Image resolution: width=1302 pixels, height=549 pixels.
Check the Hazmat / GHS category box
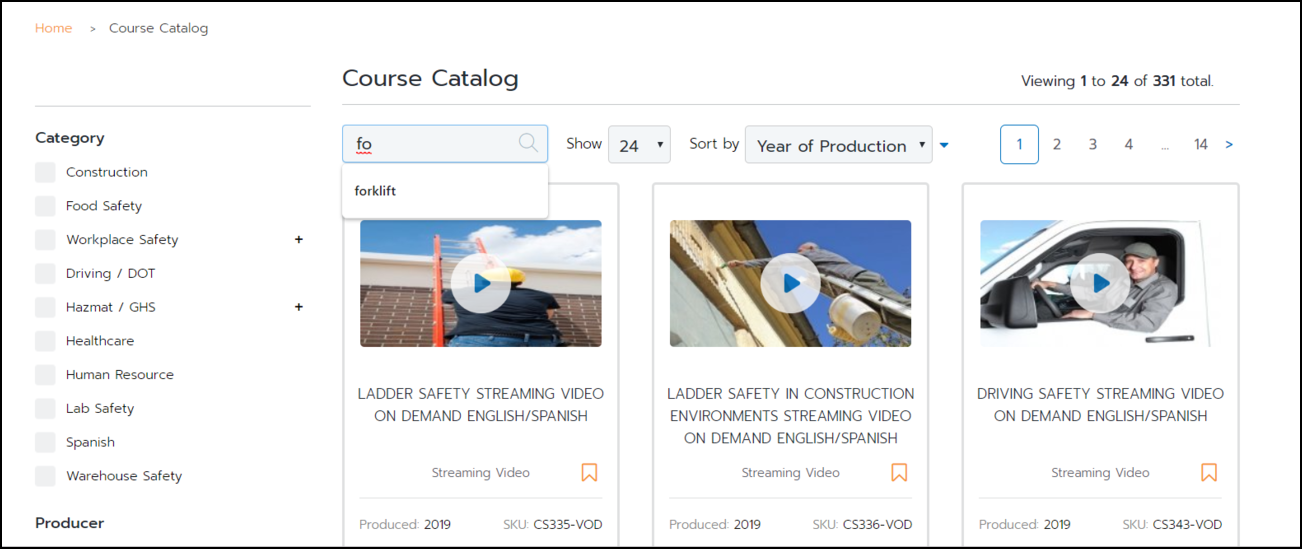45,307
